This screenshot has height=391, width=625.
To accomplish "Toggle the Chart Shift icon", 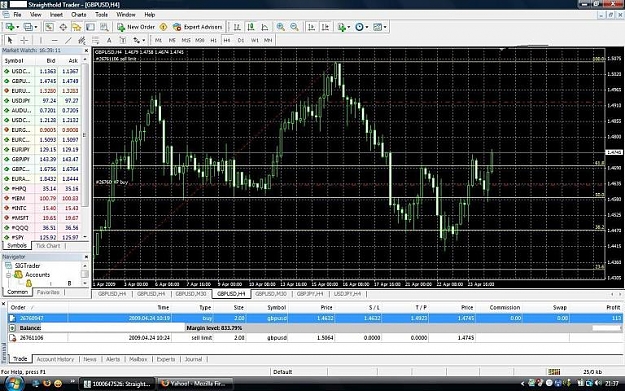I will tap(325, 27).
